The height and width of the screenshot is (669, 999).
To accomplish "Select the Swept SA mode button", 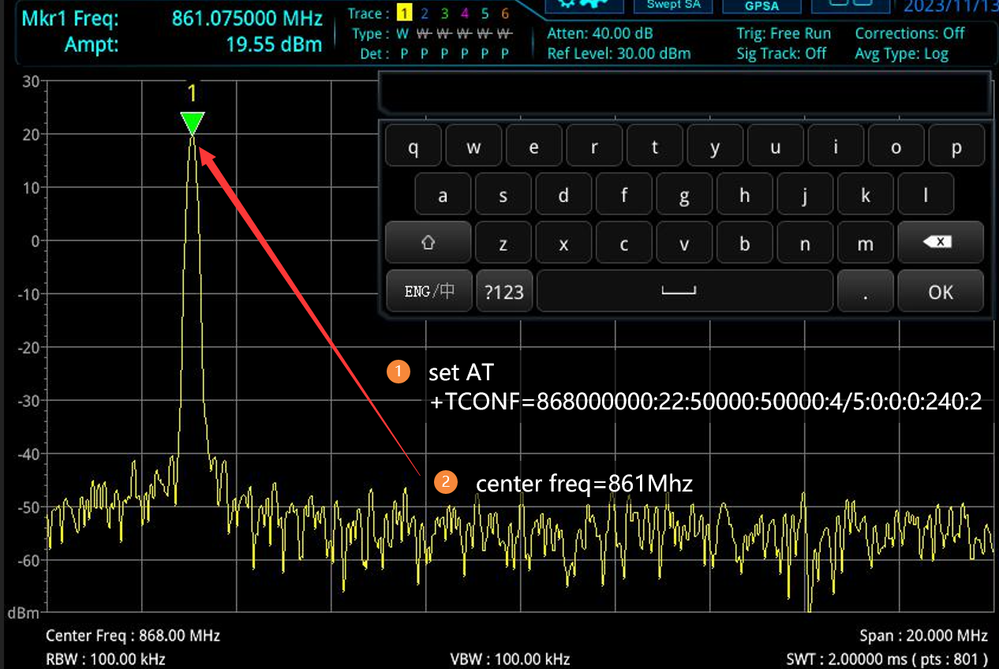I will click(x=673, y=5).
